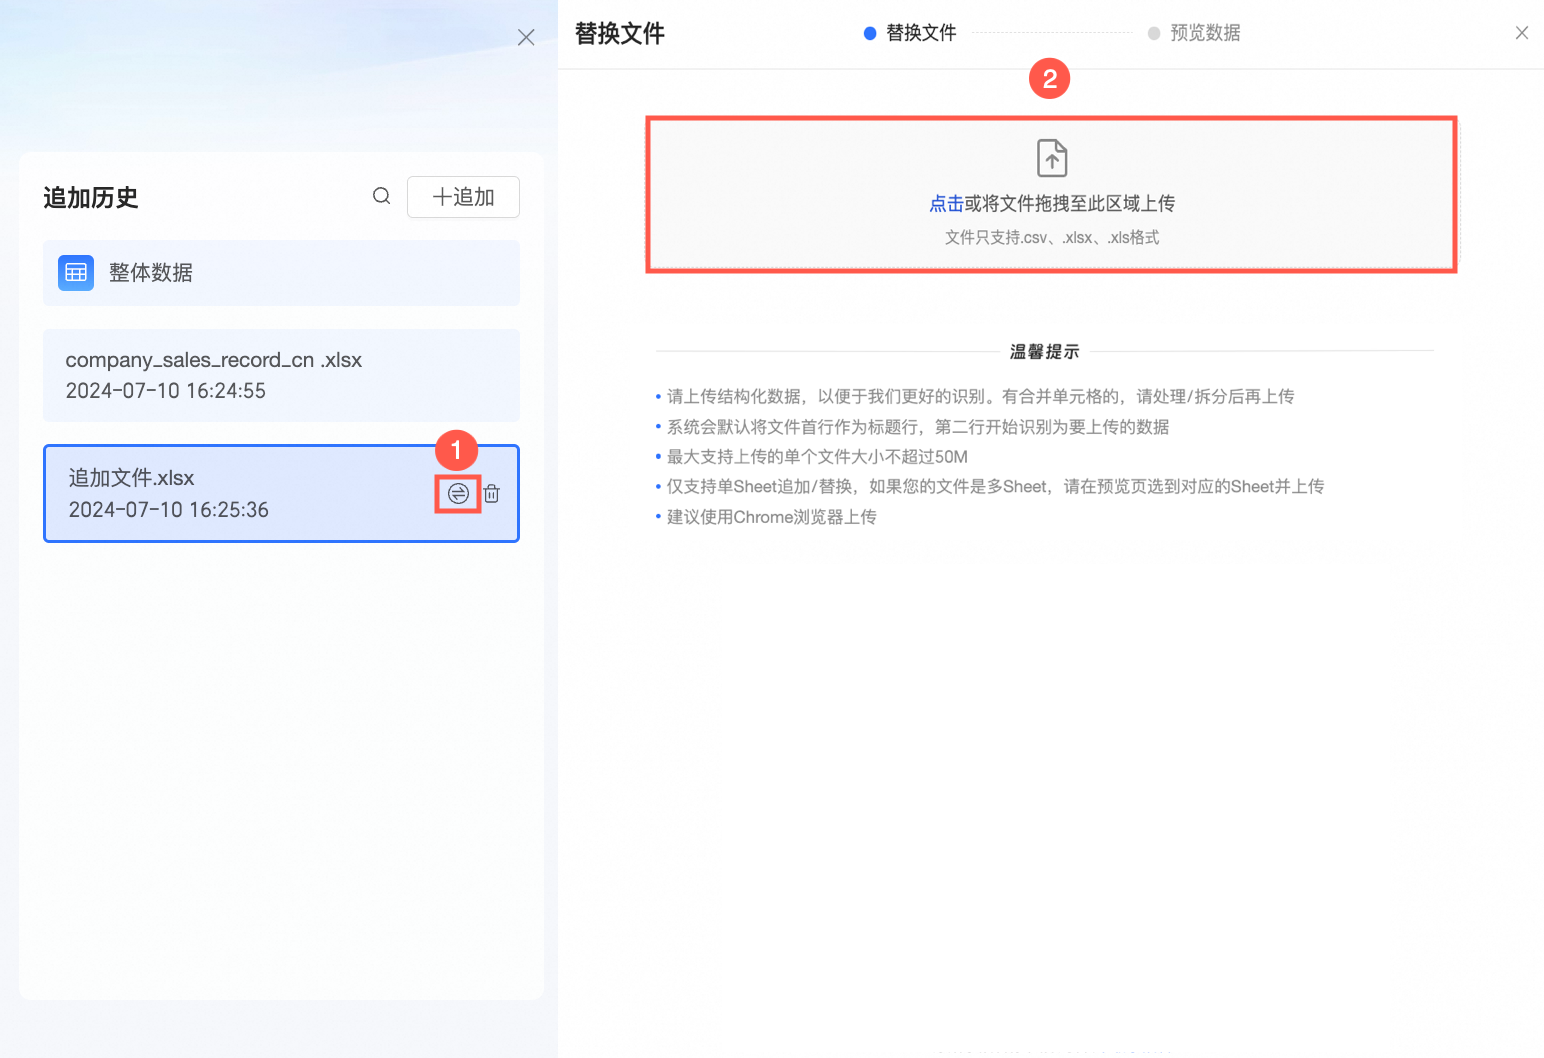Select the 预览数据 step indicator
Image resolution: width=1544 pixels, height=1058 pixels.
1194,33
